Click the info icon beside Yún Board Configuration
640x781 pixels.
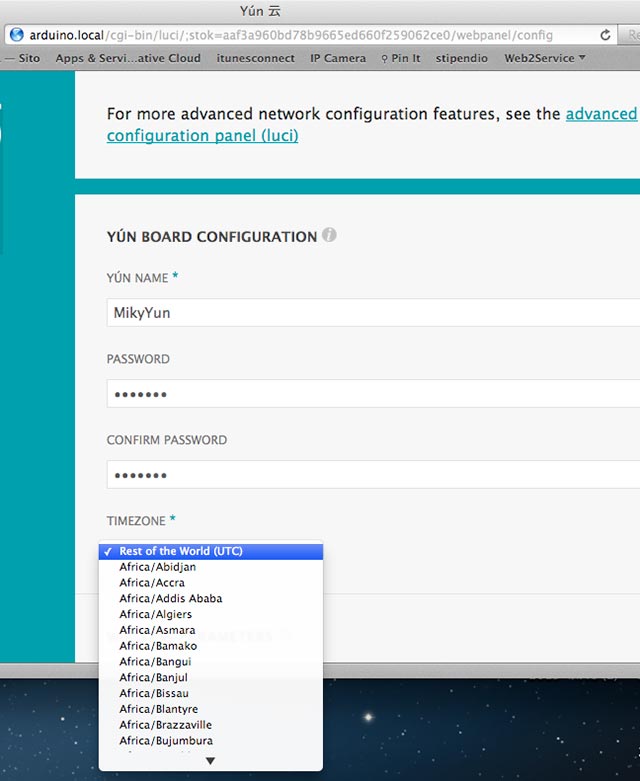pos(330,236)
